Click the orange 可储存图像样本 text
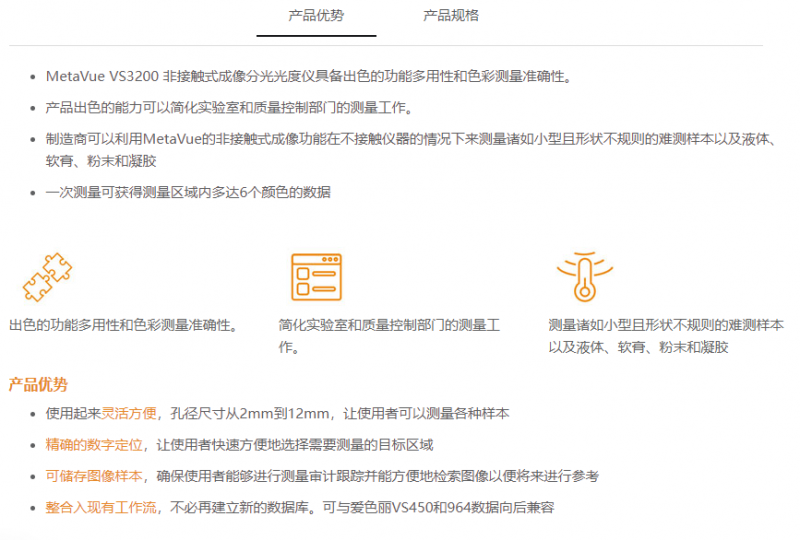 coord(94,476)
